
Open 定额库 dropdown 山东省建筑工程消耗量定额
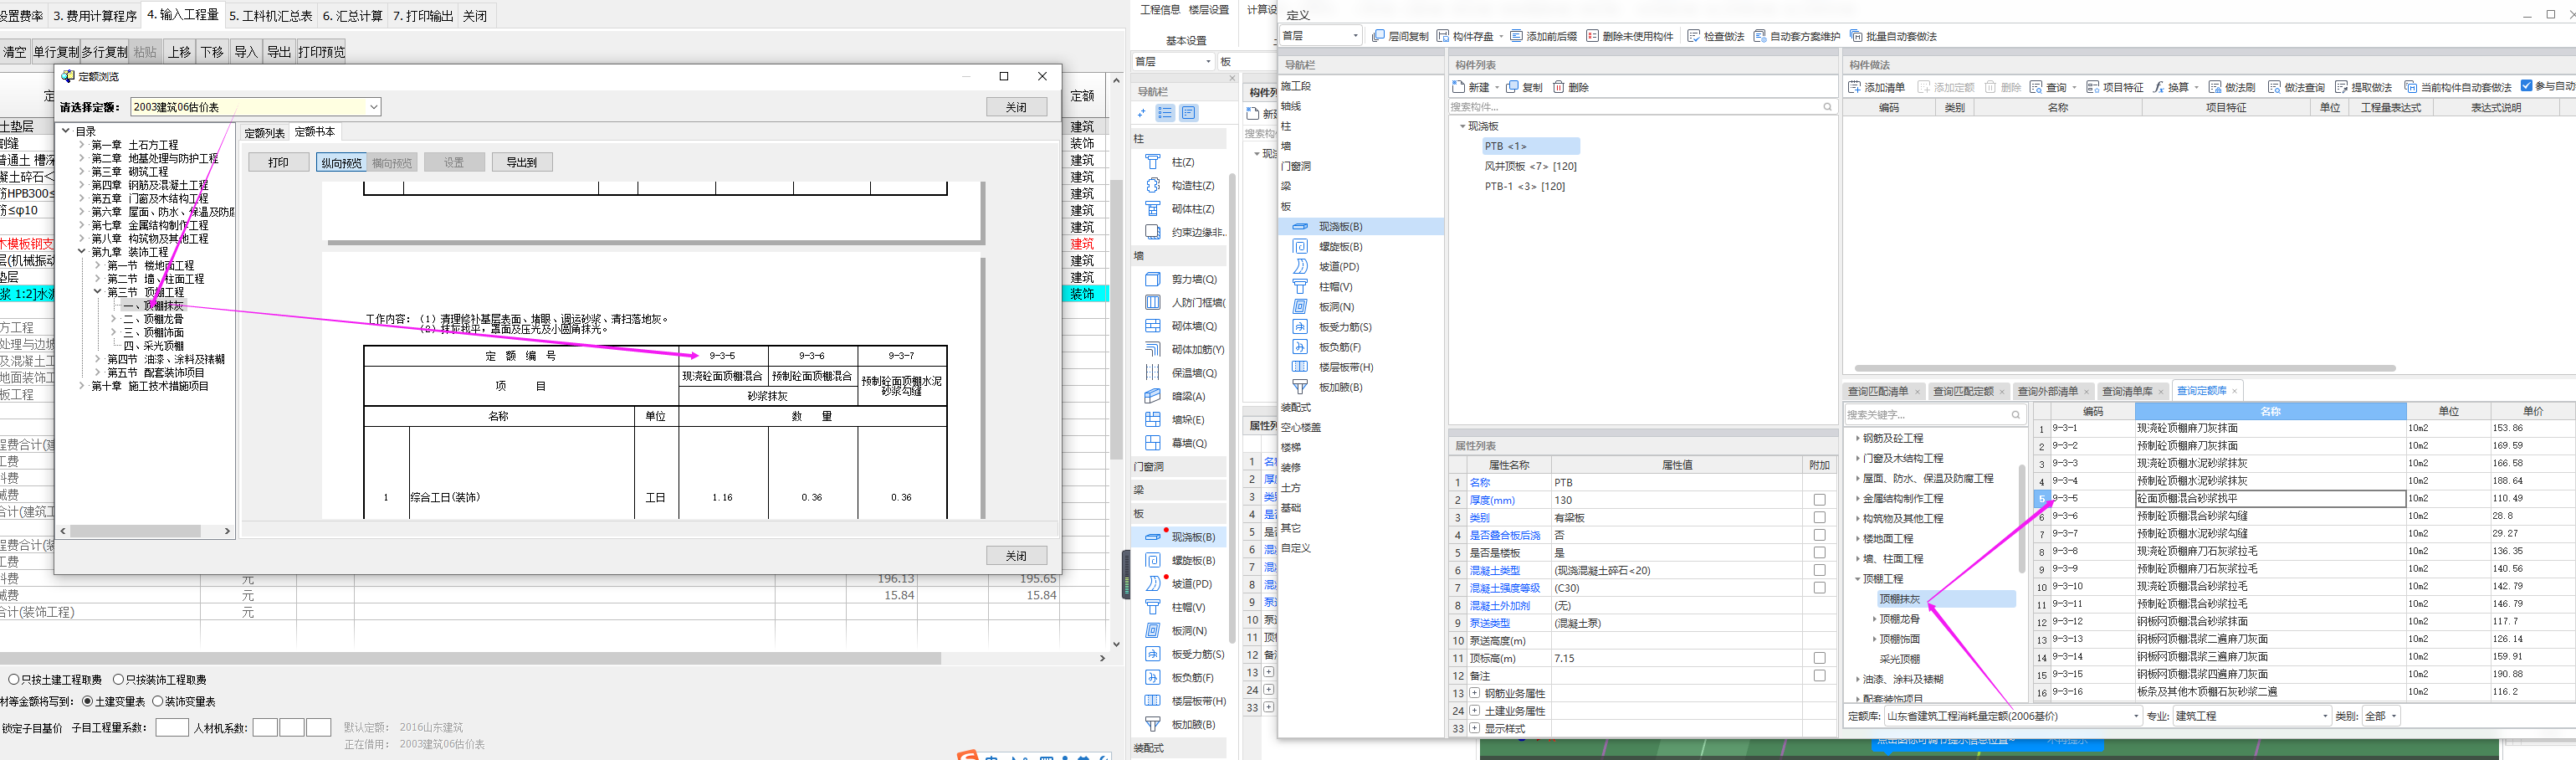pyautogui.click(x=2012, y=716)
